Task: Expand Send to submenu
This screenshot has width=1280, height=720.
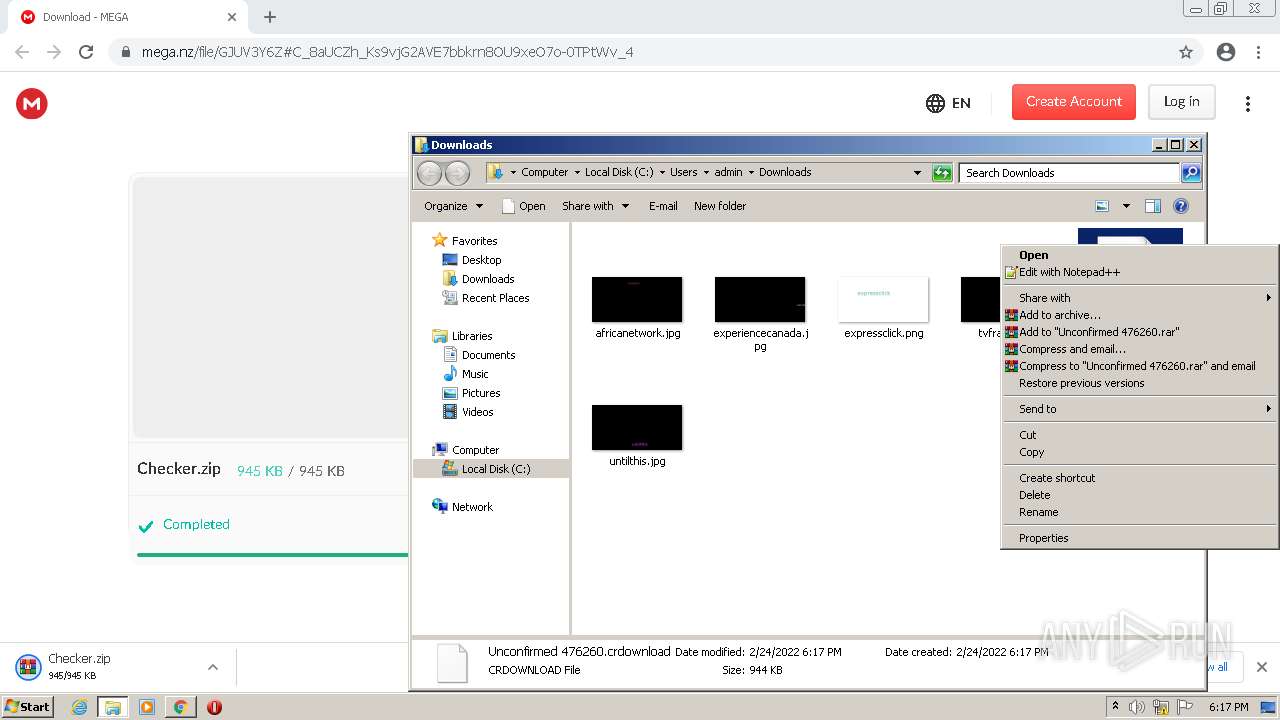Action: tap(1140, 409)
